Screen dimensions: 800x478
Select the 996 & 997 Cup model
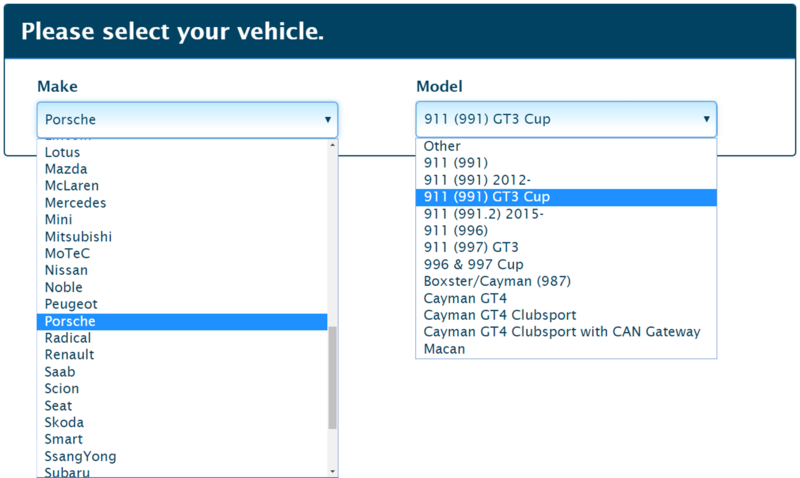point(566,264)
